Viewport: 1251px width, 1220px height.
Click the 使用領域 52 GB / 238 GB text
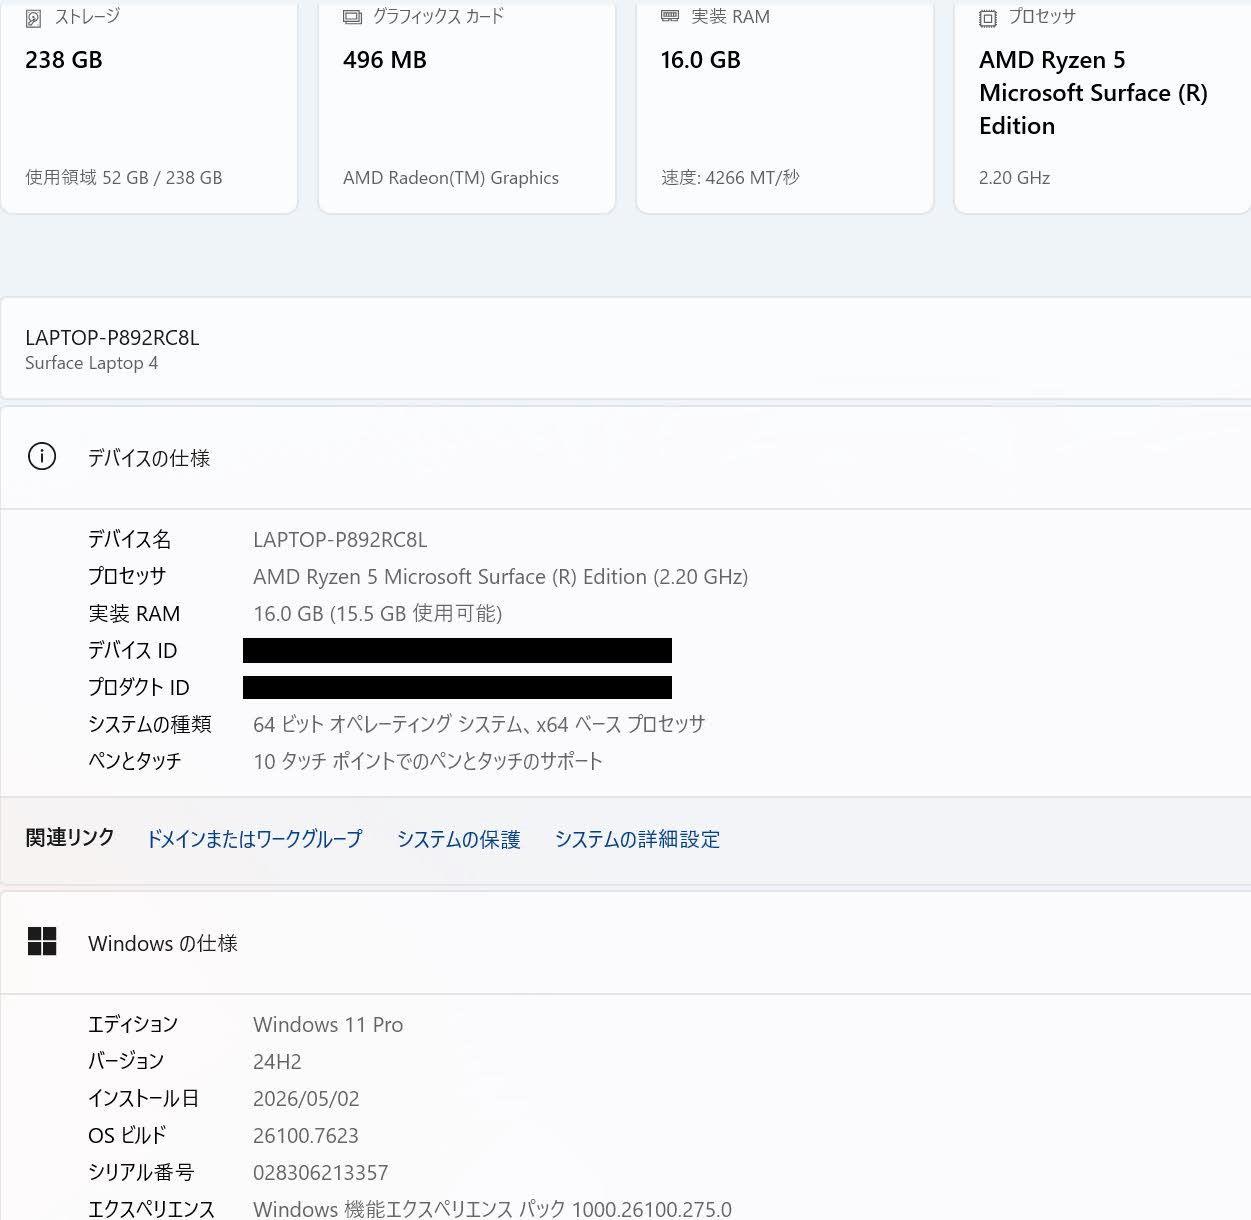[x=124, y=178]
